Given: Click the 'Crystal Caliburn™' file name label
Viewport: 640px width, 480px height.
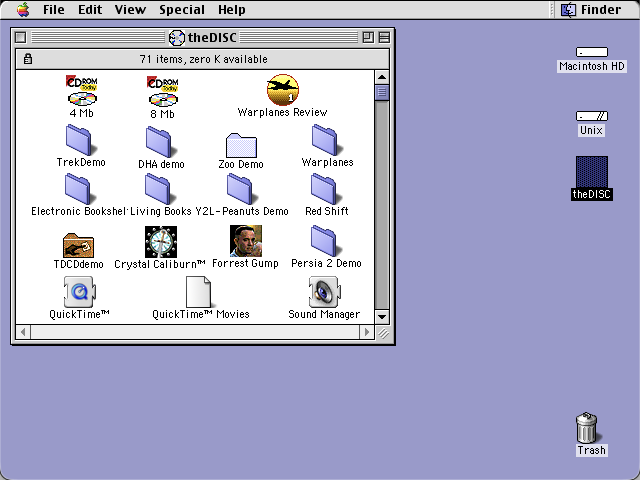Looking at the screenshot, I should click(160, 264).
